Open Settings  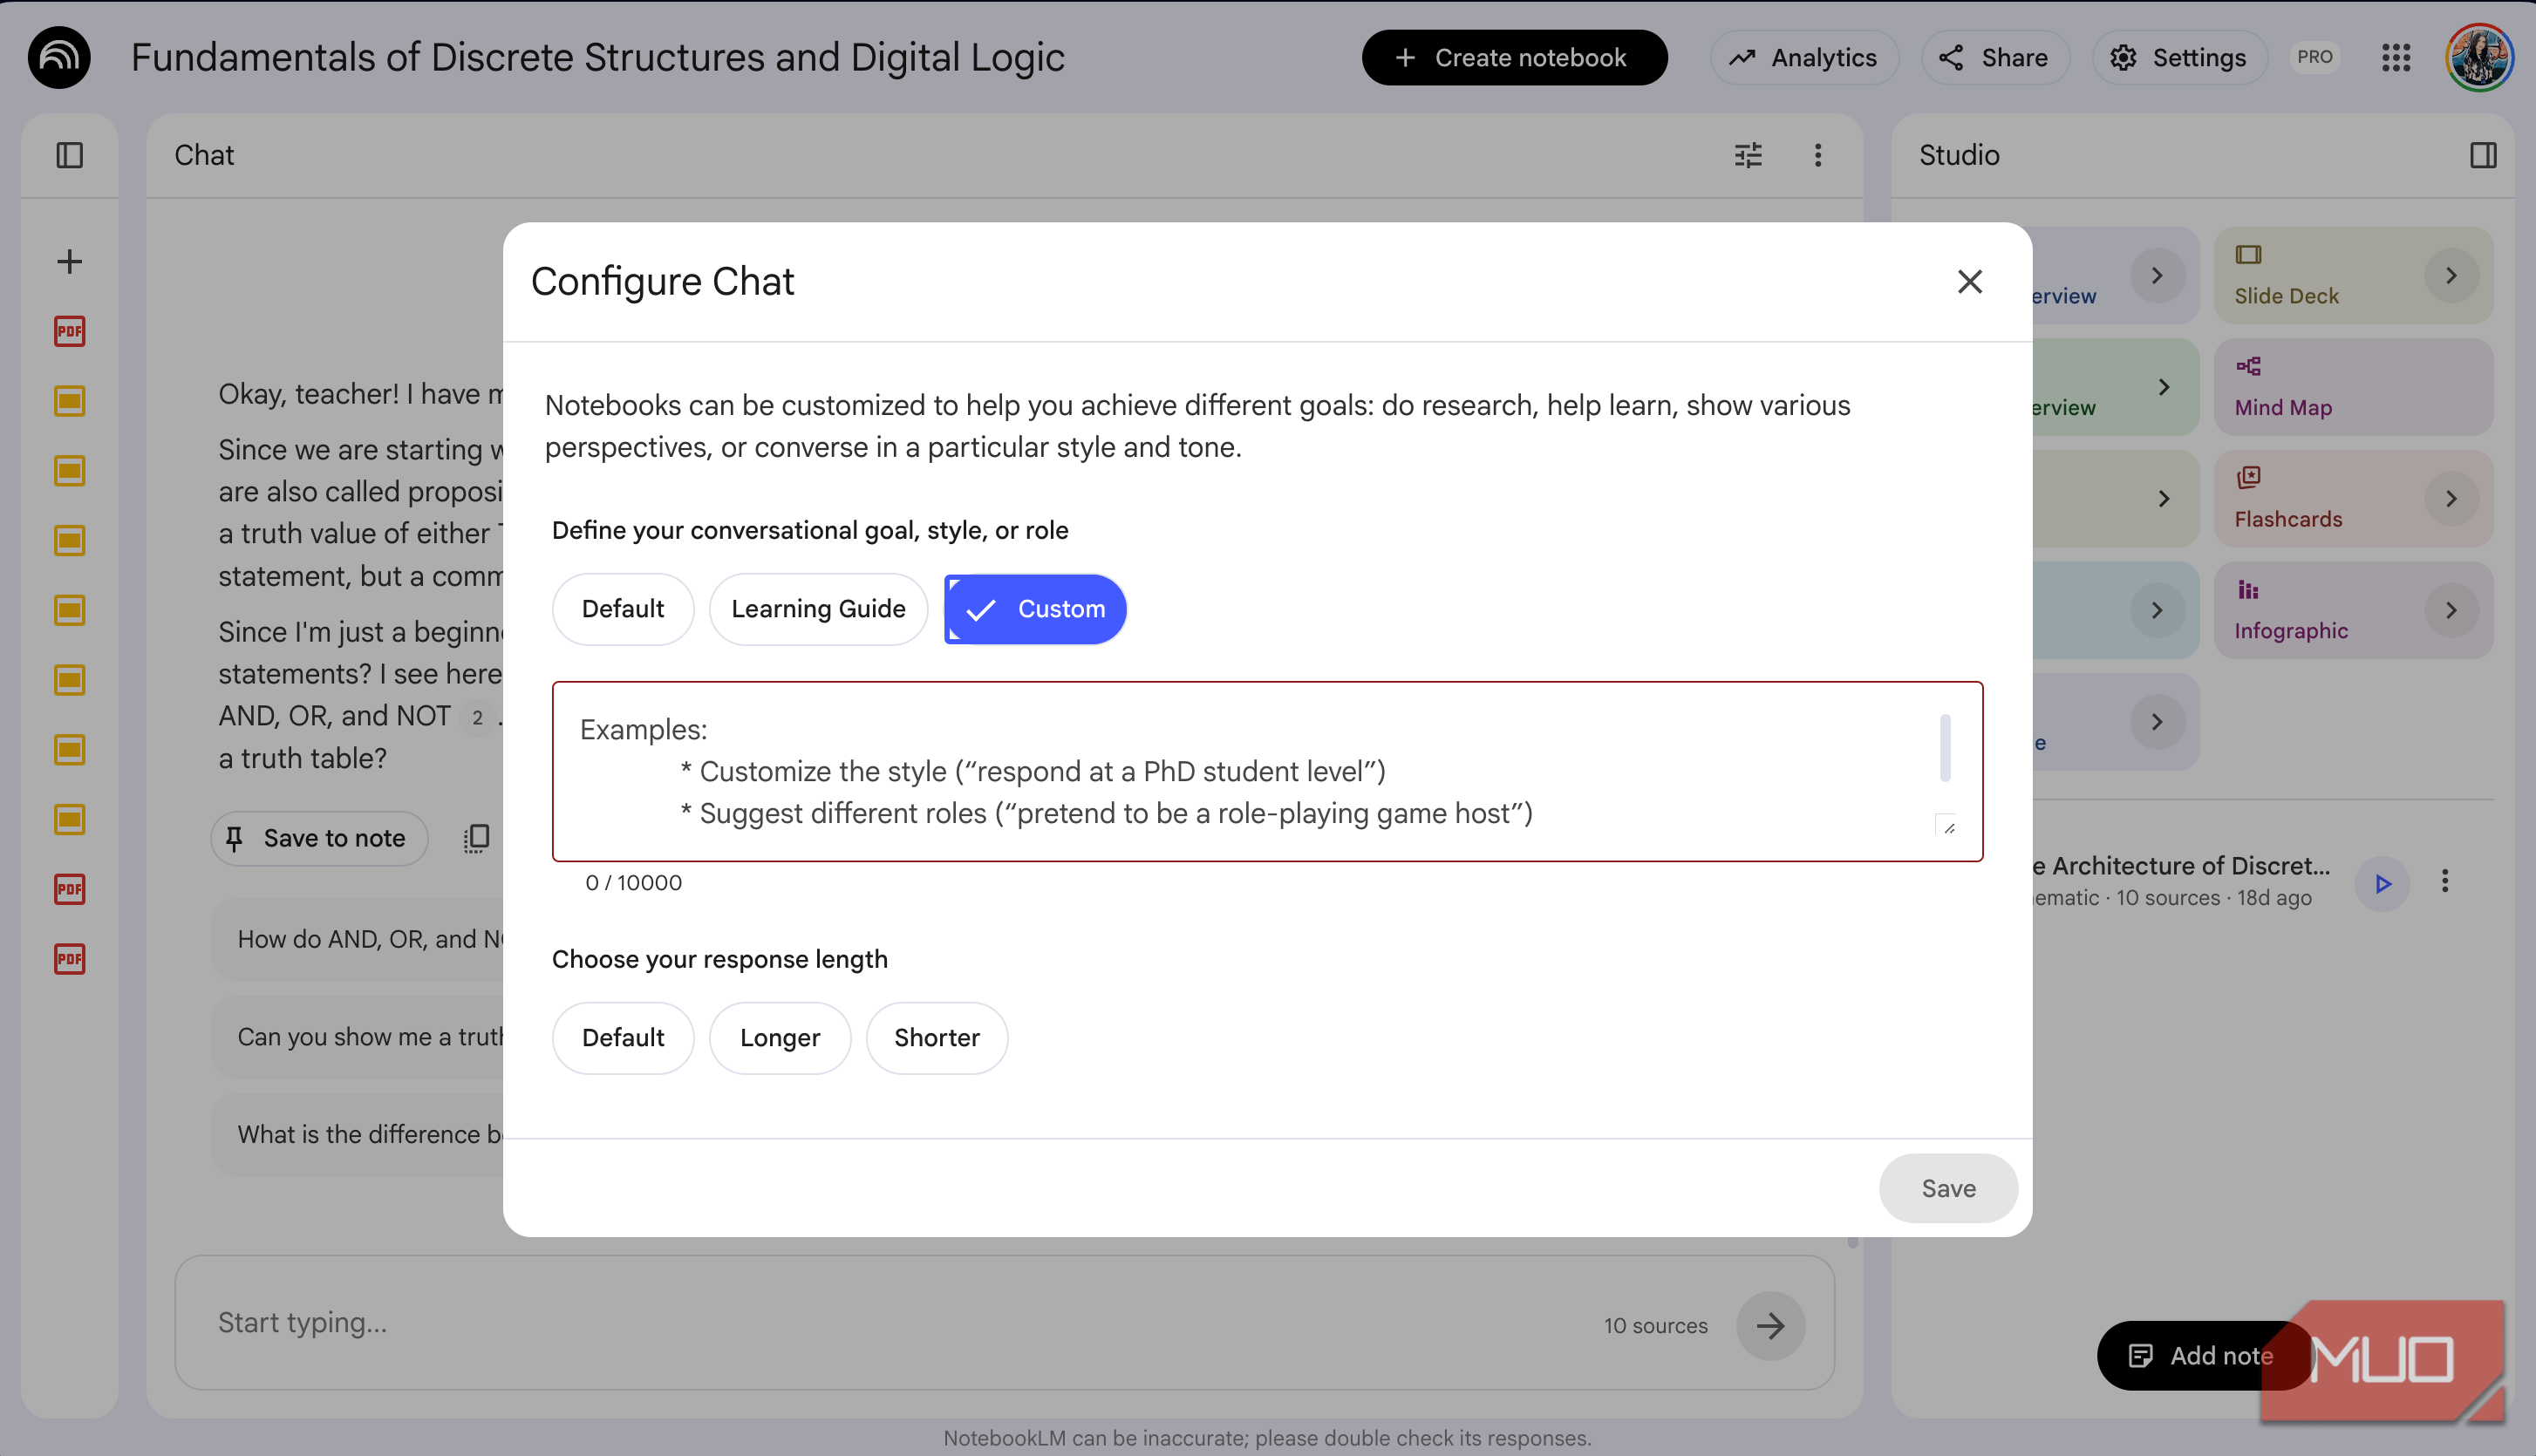pos(2179,57)
